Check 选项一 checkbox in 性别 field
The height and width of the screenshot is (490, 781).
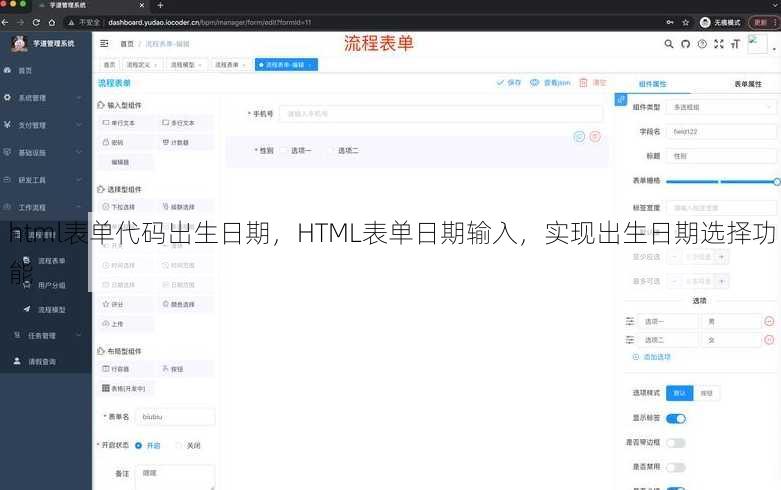coord(284,150)
